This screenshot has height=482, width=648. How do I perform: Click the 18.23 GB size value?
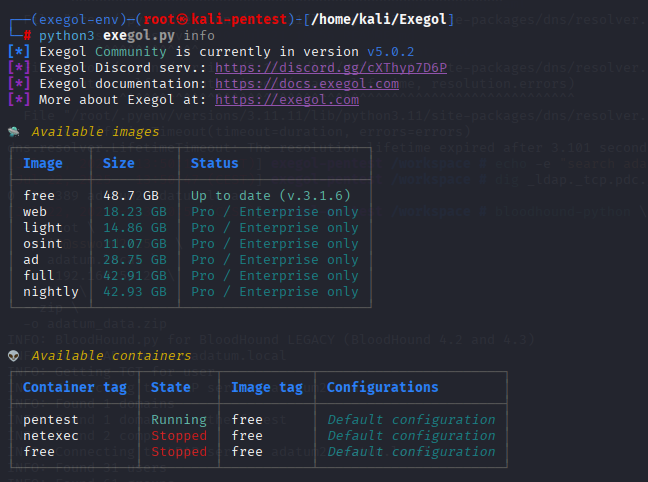click(135, 212)
